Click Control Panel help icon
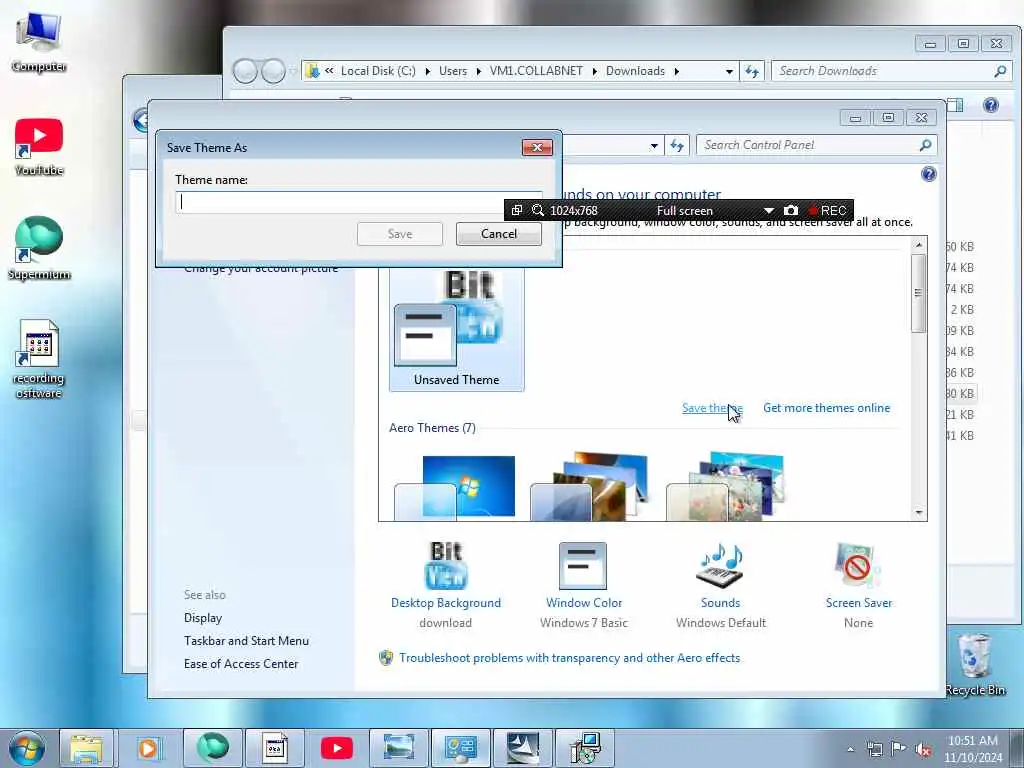 (929, 174)
